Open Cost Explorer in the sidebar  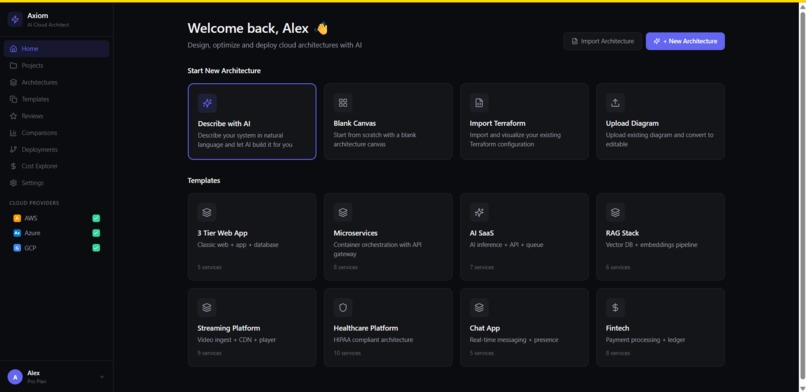click(x=57, y=166)
